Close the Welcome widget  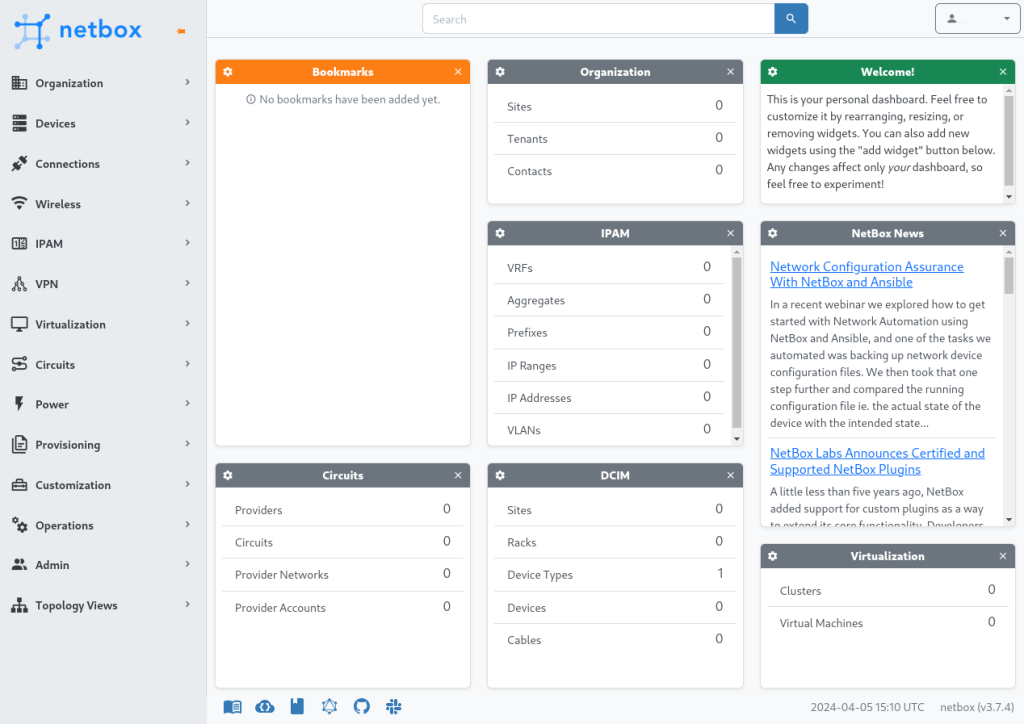tap(1003, 72)
